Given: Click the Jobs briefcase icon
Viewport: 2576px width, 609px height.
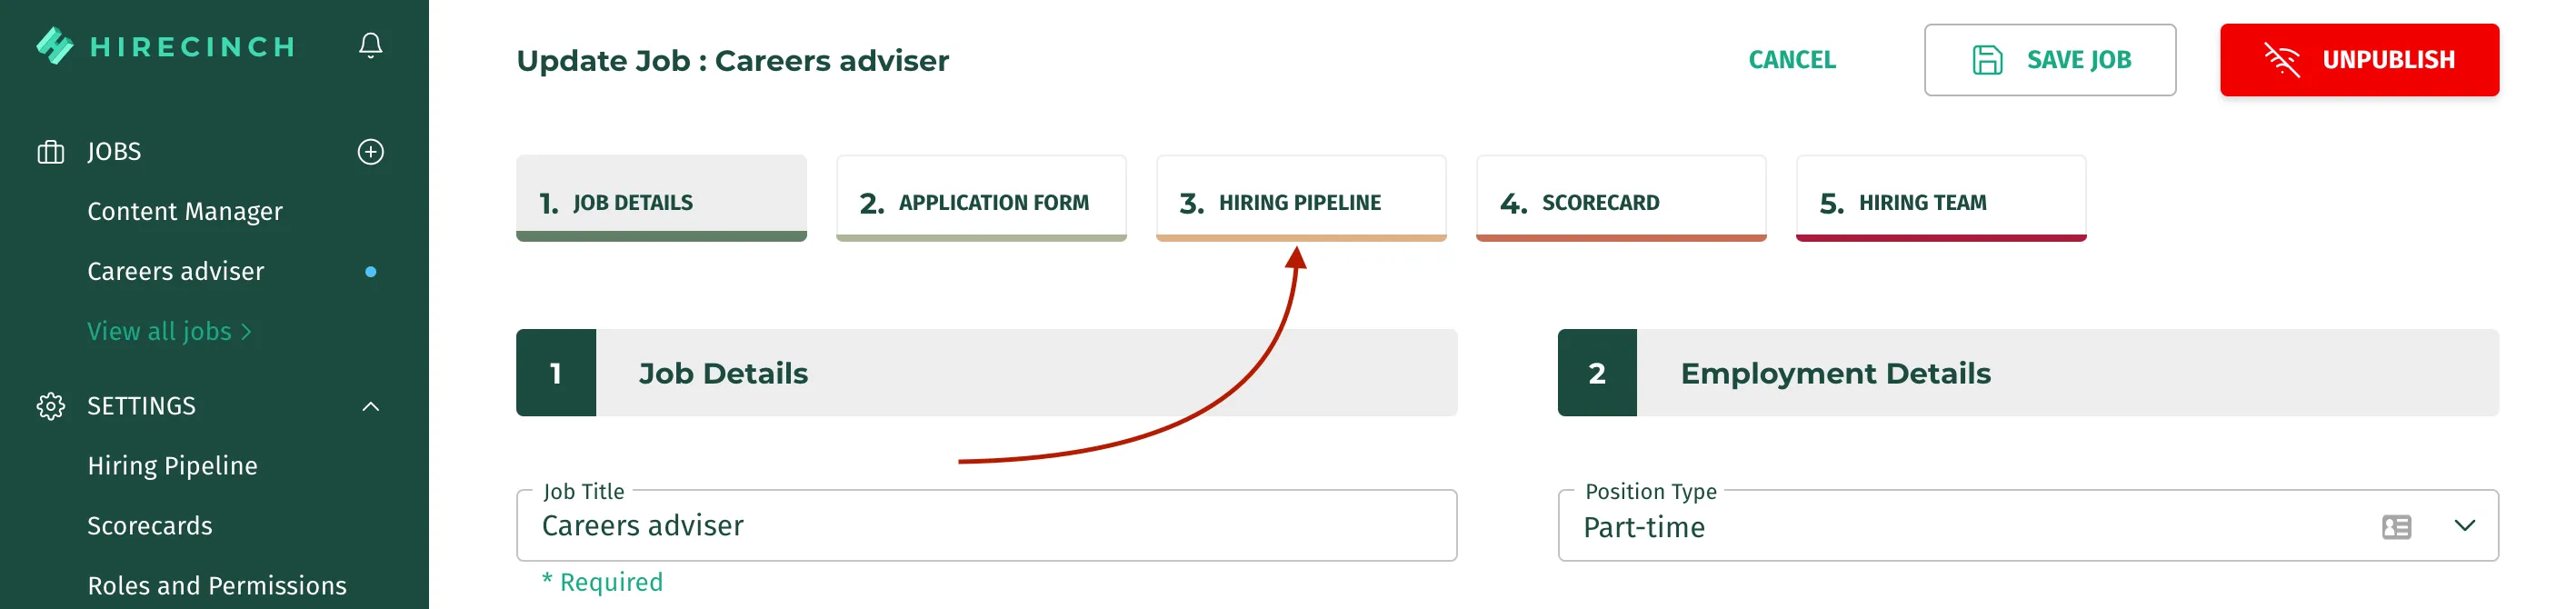Looking at the screenshot, I should (x=50, y=152).
